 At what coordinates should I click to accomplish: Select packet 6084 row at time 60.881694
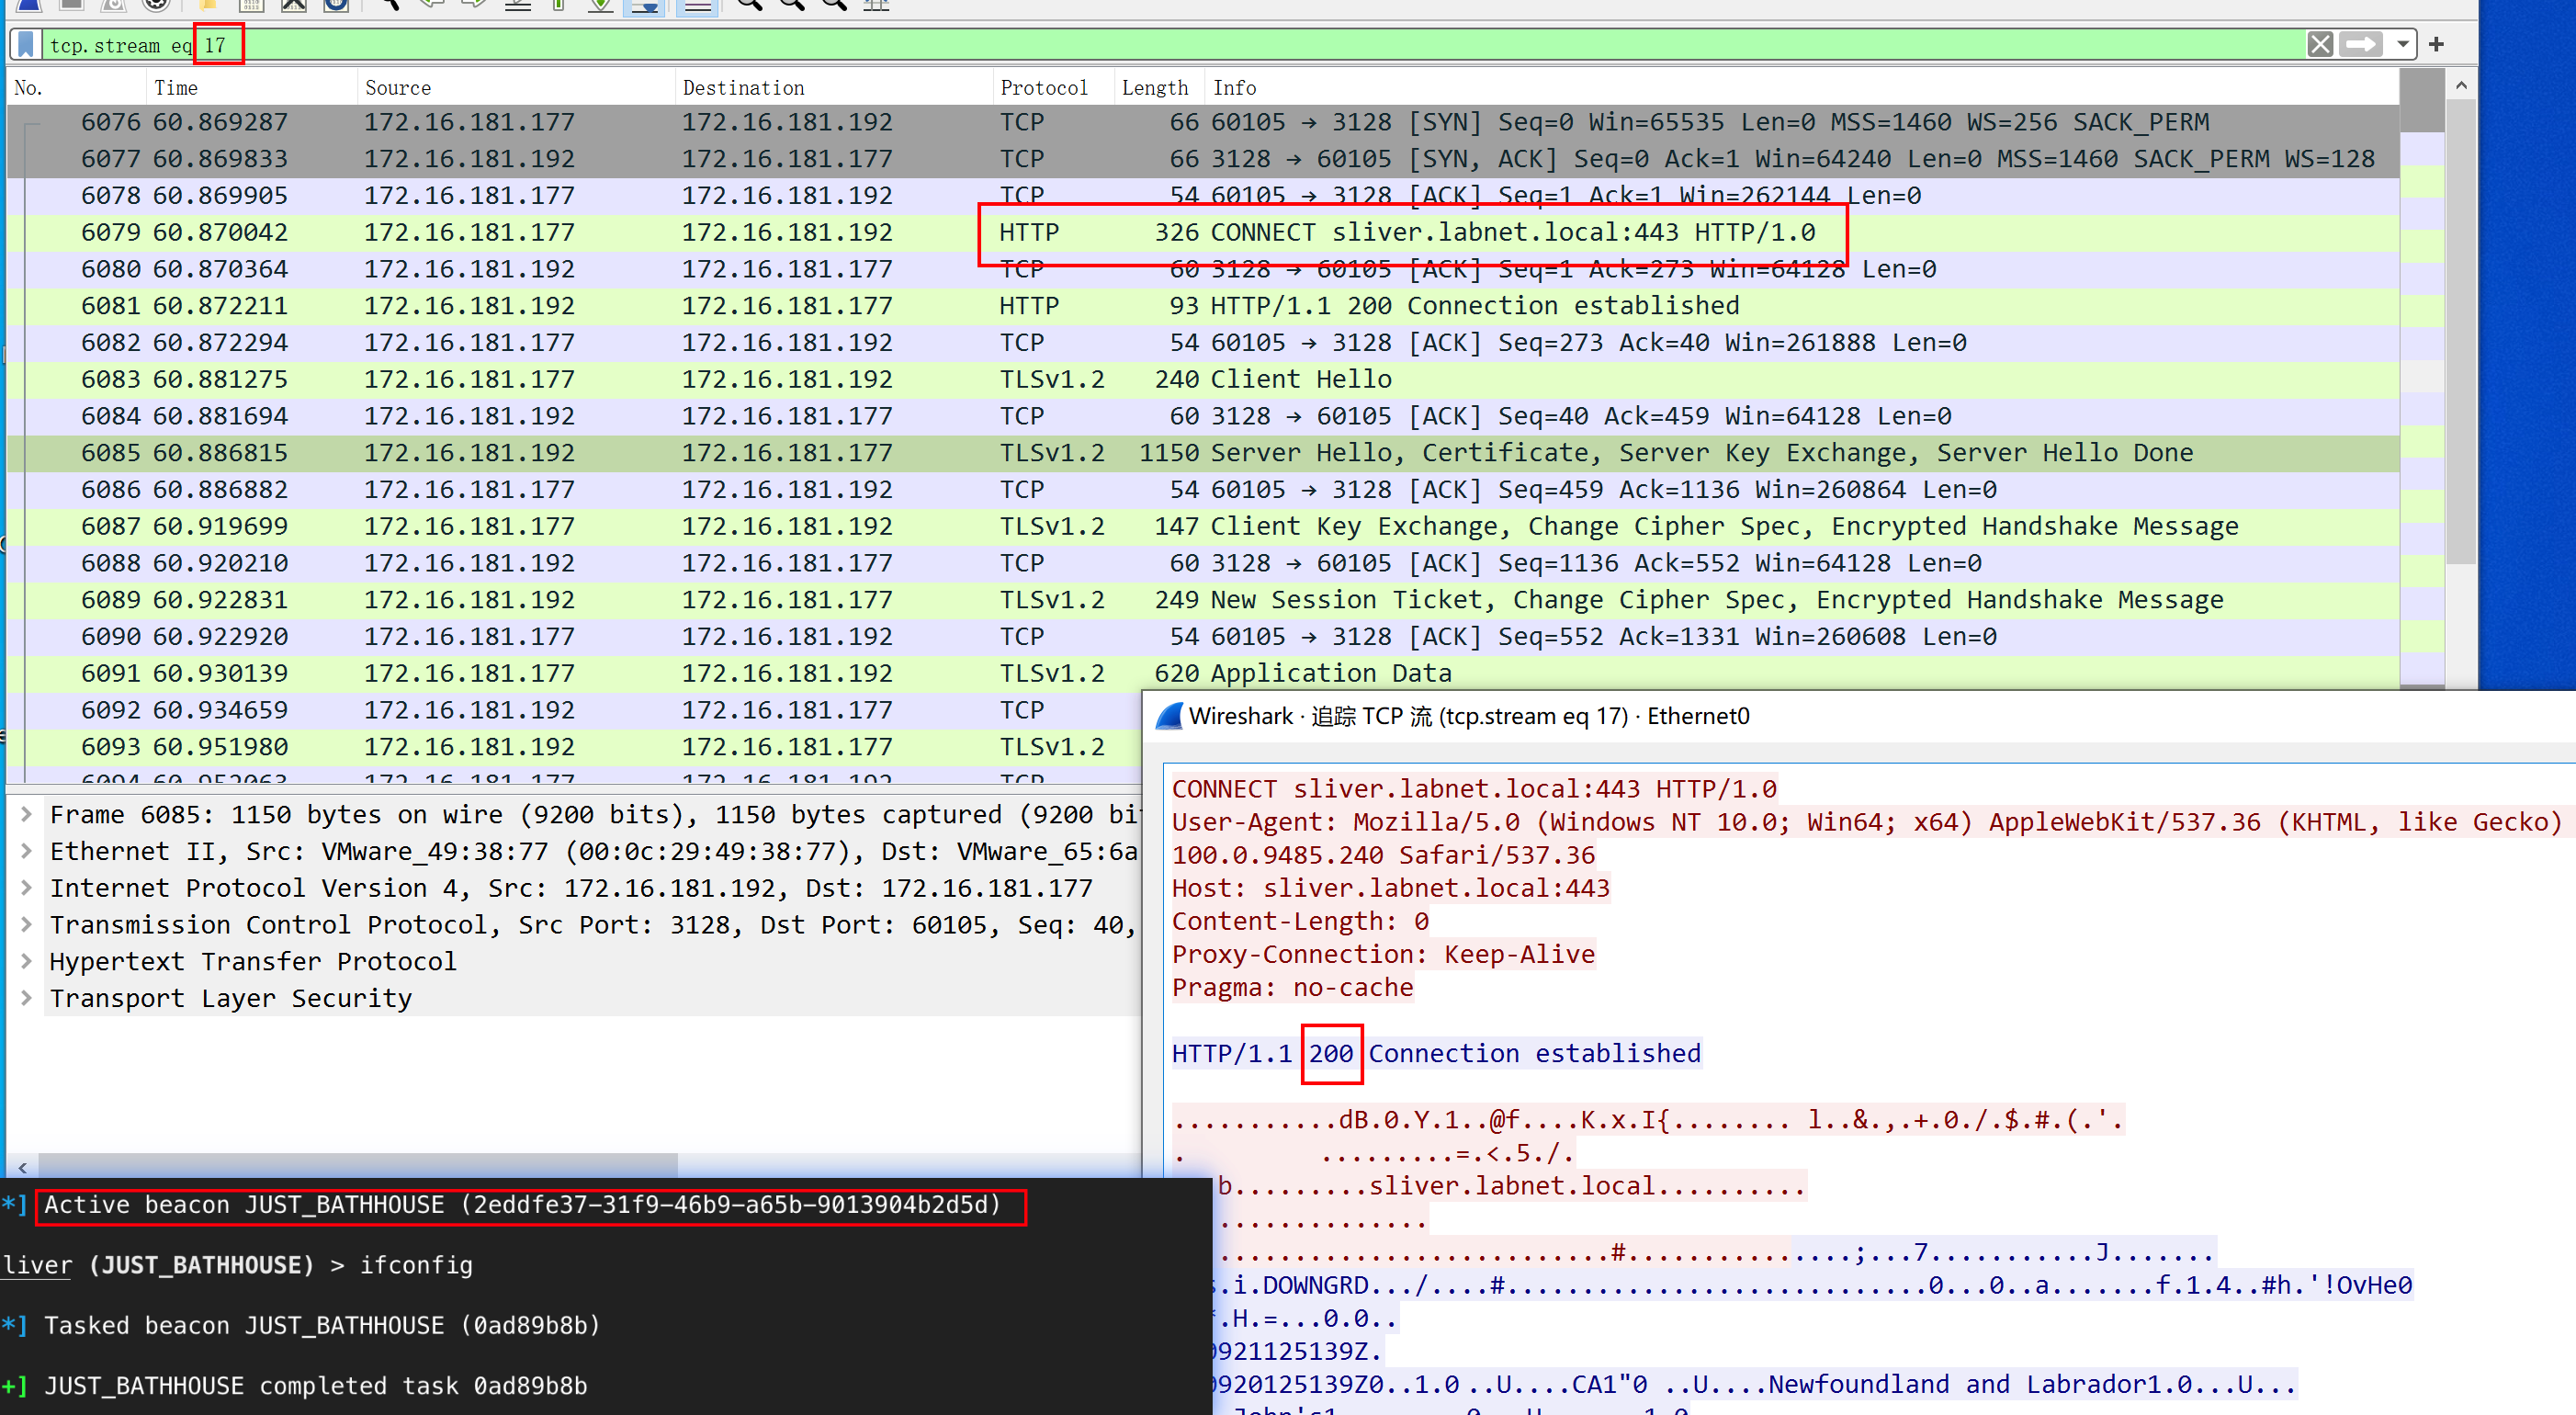[x=1203, y=417]
